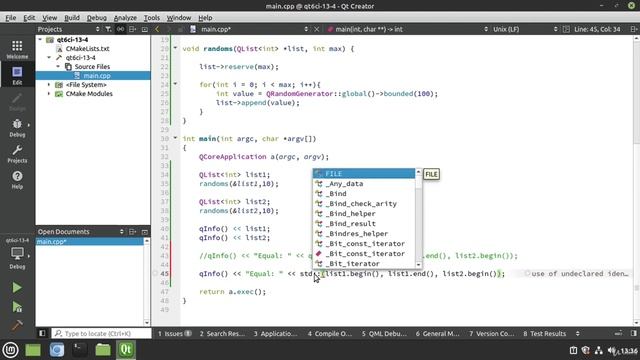Screen dimensions: 640x360
Task: Open the Edit menu
Action: [29, 18]
